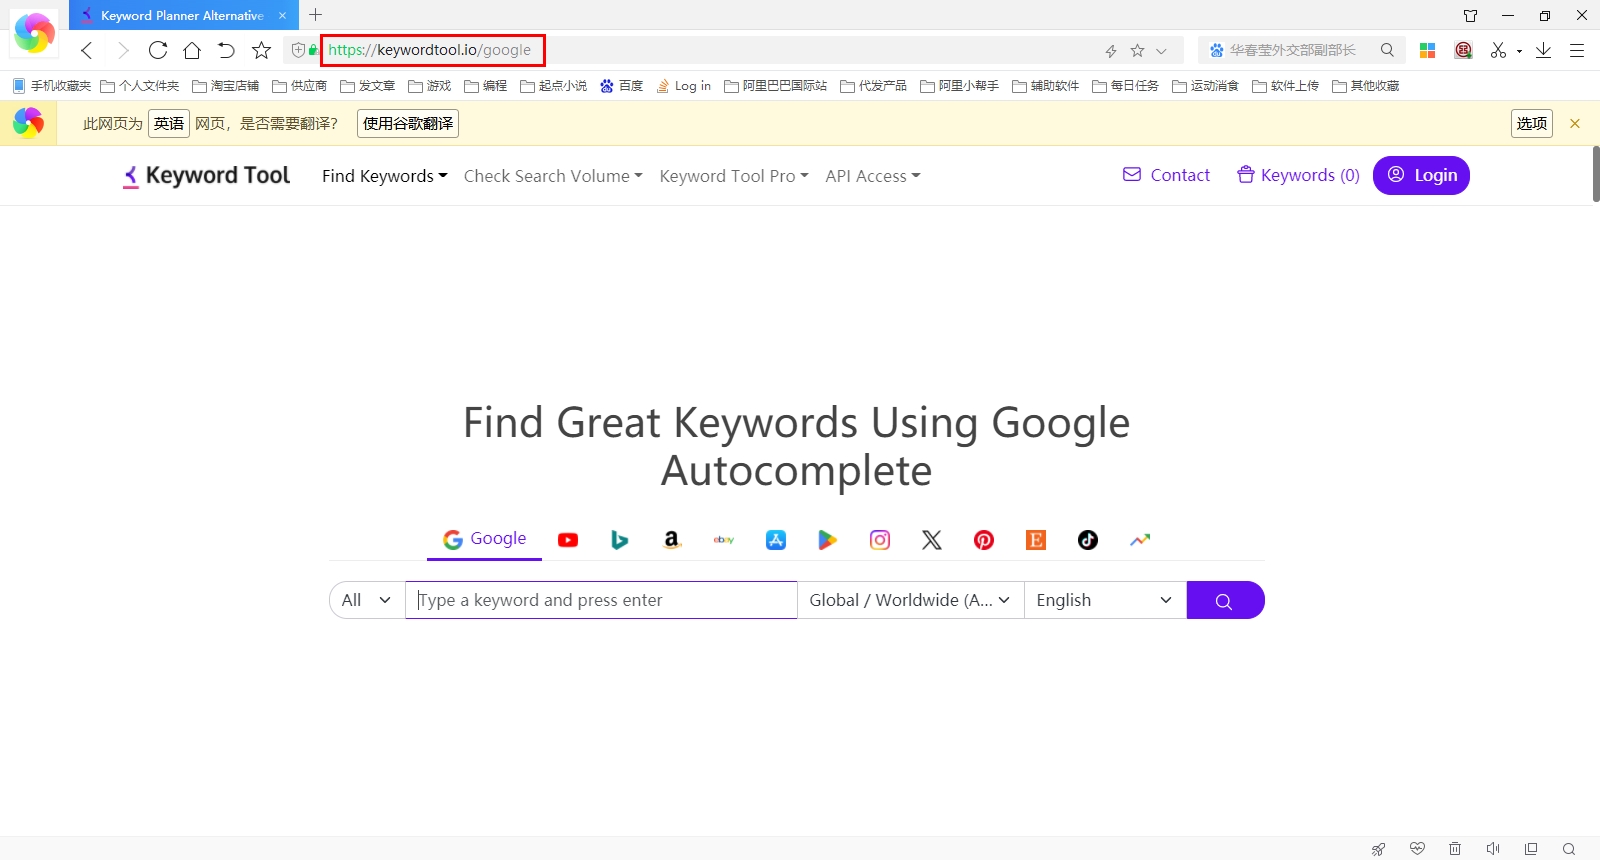Select the Instagram keyword source icon
Screen dimensions: 1600x860
tap(880, 540)
